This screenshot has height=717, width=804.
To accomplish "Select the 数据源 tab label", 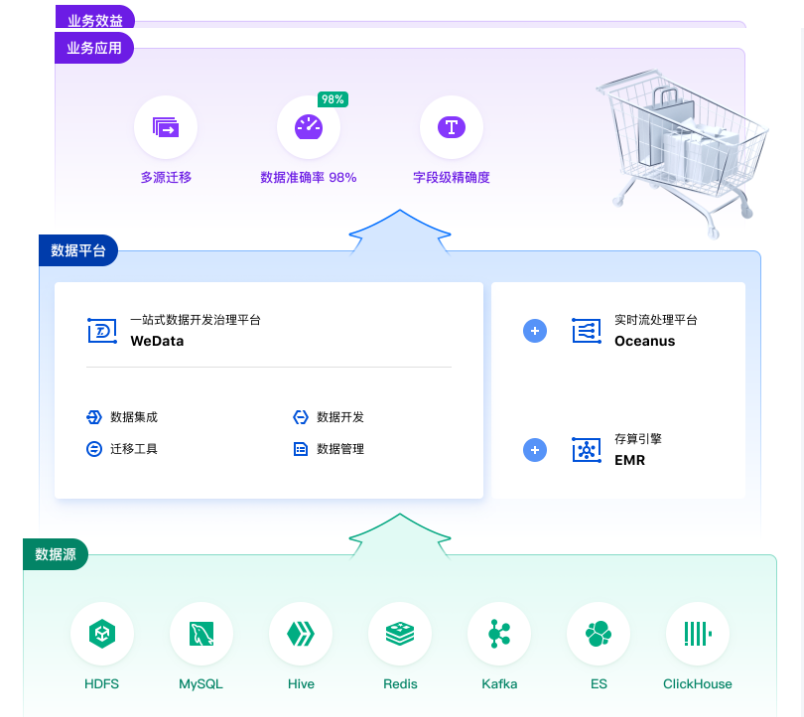I will click(x=55, y=554).
